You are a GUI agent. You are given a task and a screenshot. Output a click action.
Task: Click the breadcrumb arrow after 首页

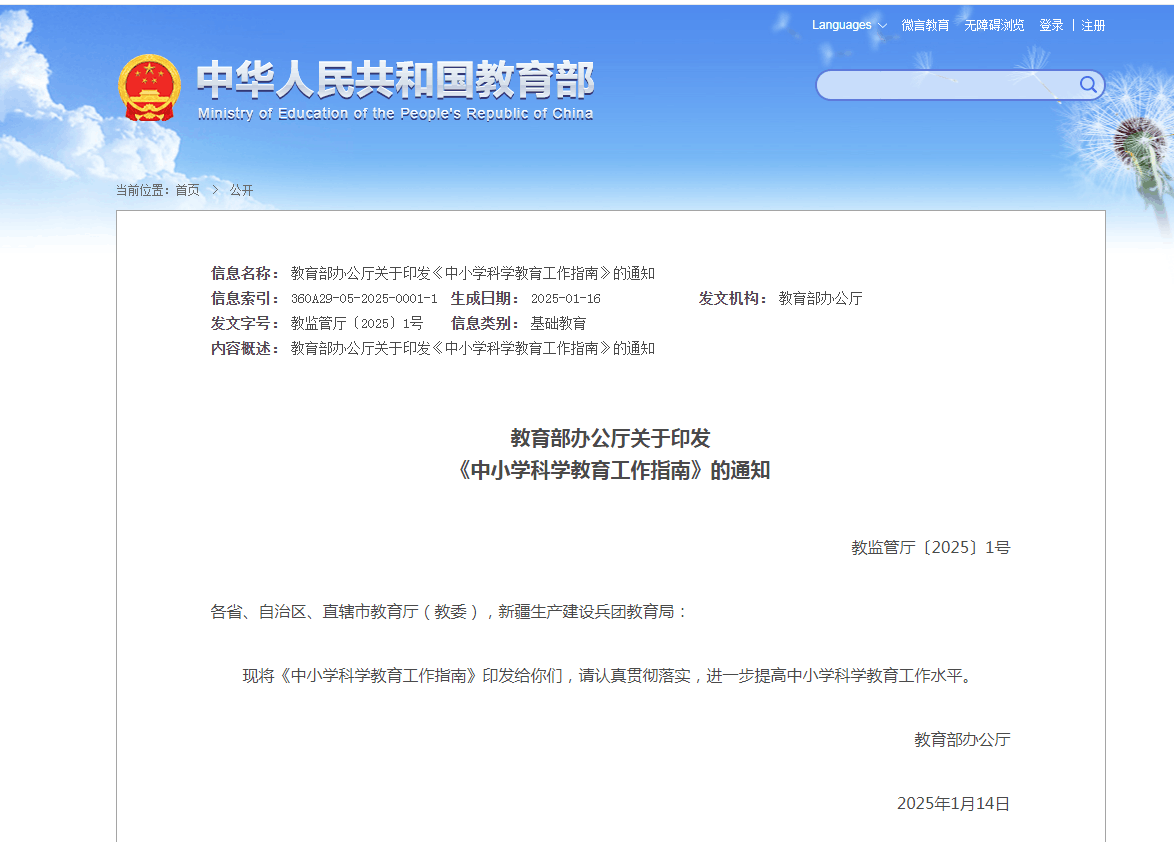pos(214,190)
